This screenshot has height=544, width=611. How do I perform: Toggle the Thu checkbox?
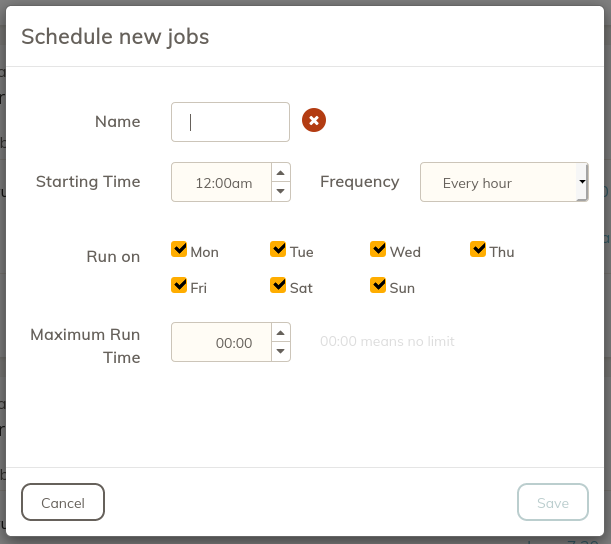click(x=478, y=249)
